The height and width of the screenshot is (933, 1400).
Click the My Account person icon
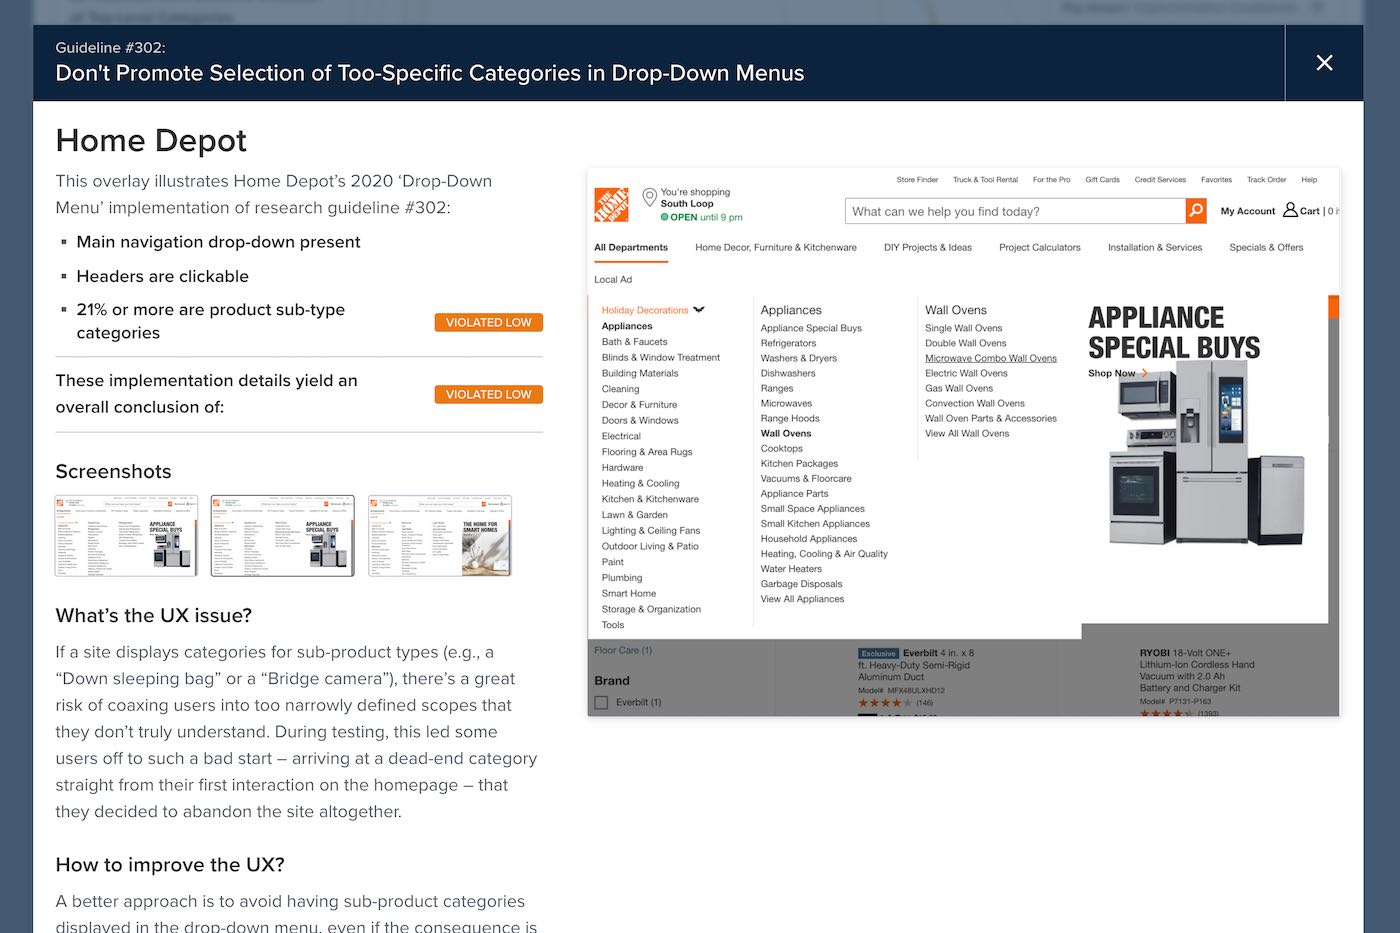click(1290, 211)
